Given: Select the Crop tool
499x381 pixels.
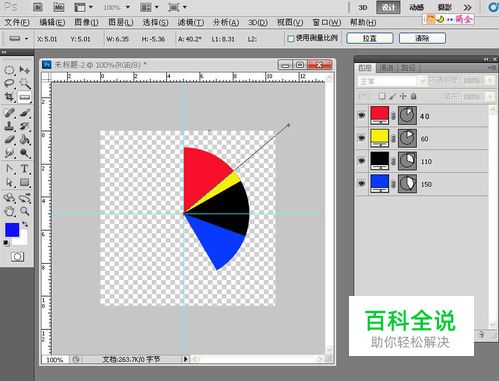Looking at the screenshot, I should 9,97.
